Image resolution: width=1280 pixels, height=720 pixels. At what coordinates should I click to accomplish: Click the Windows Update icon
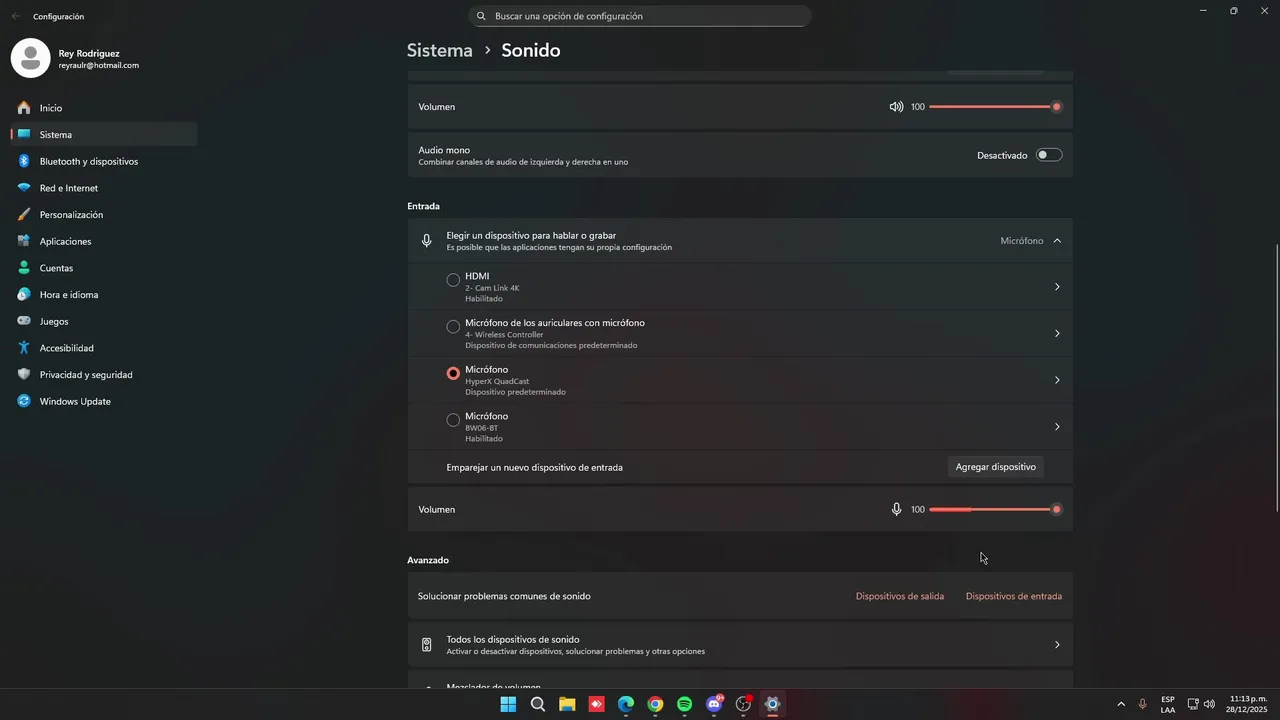(x=24, y=401)
